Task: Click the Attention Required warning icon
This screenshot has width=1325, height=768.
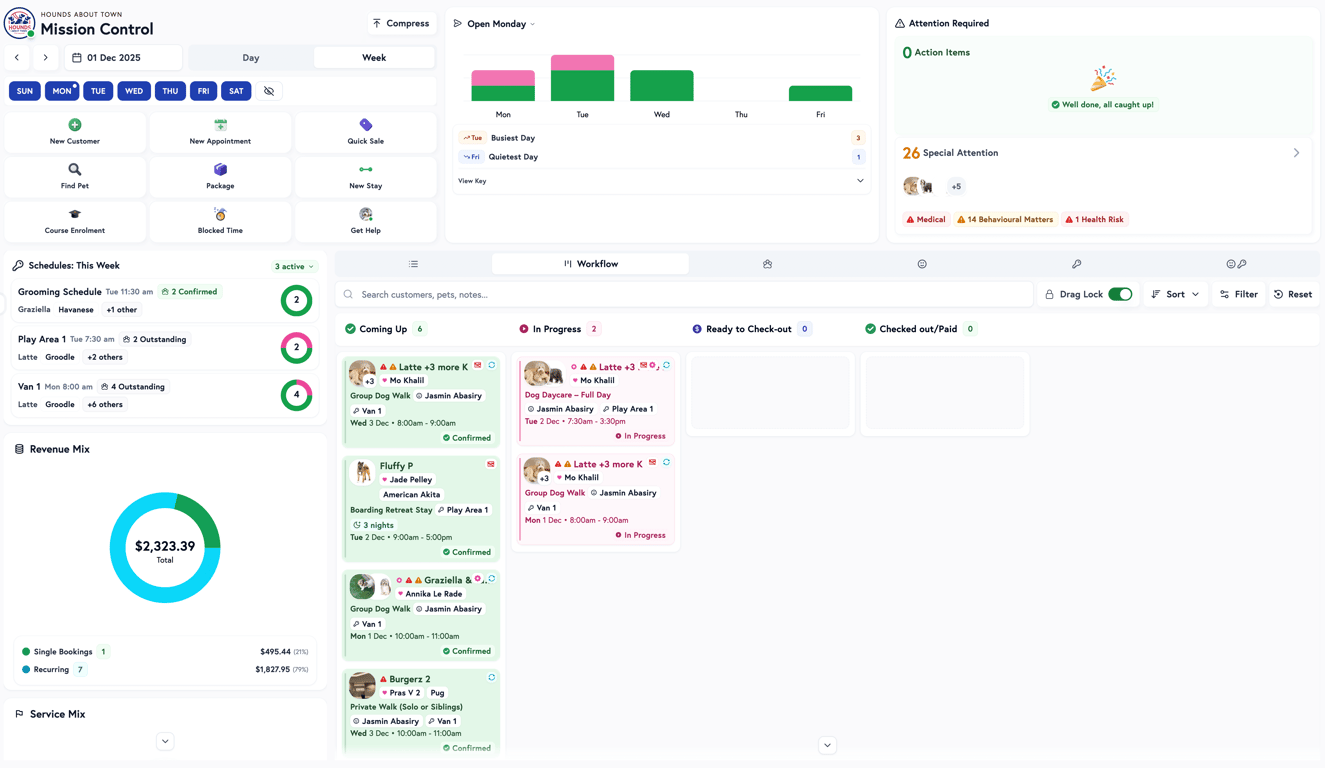Action: [900, 23]
